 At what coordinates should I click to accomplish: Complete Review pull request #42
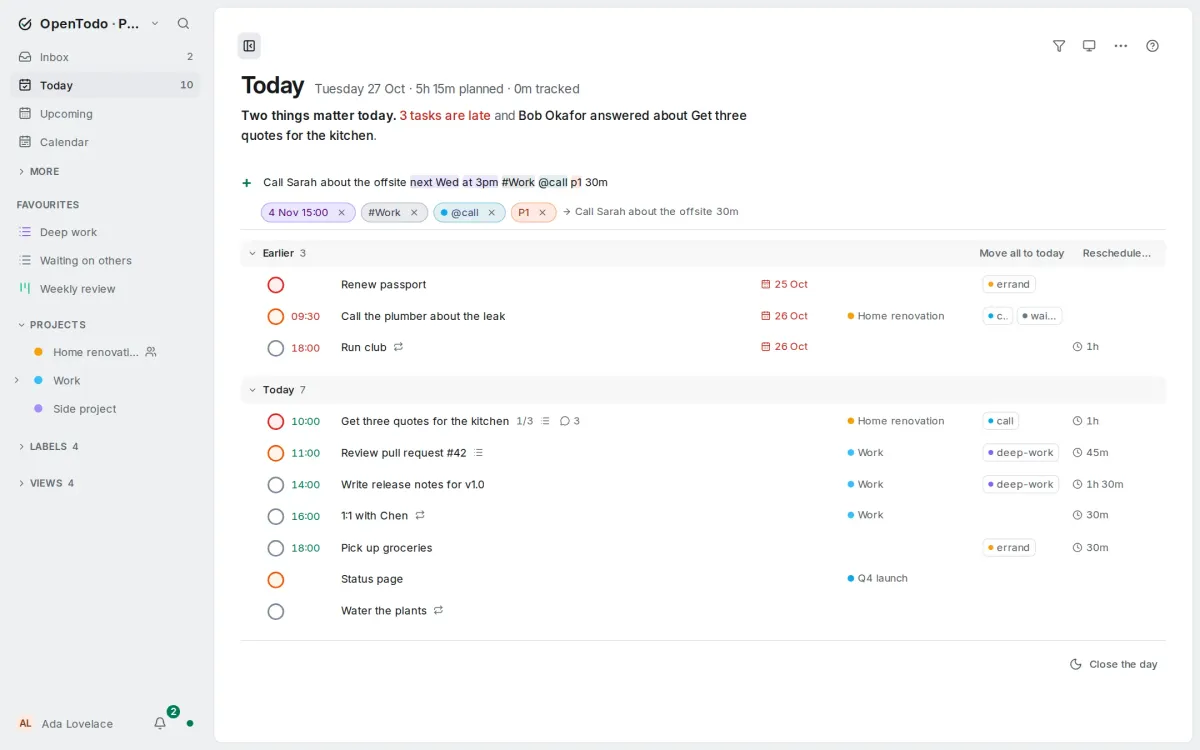click(x=276, y=453)
